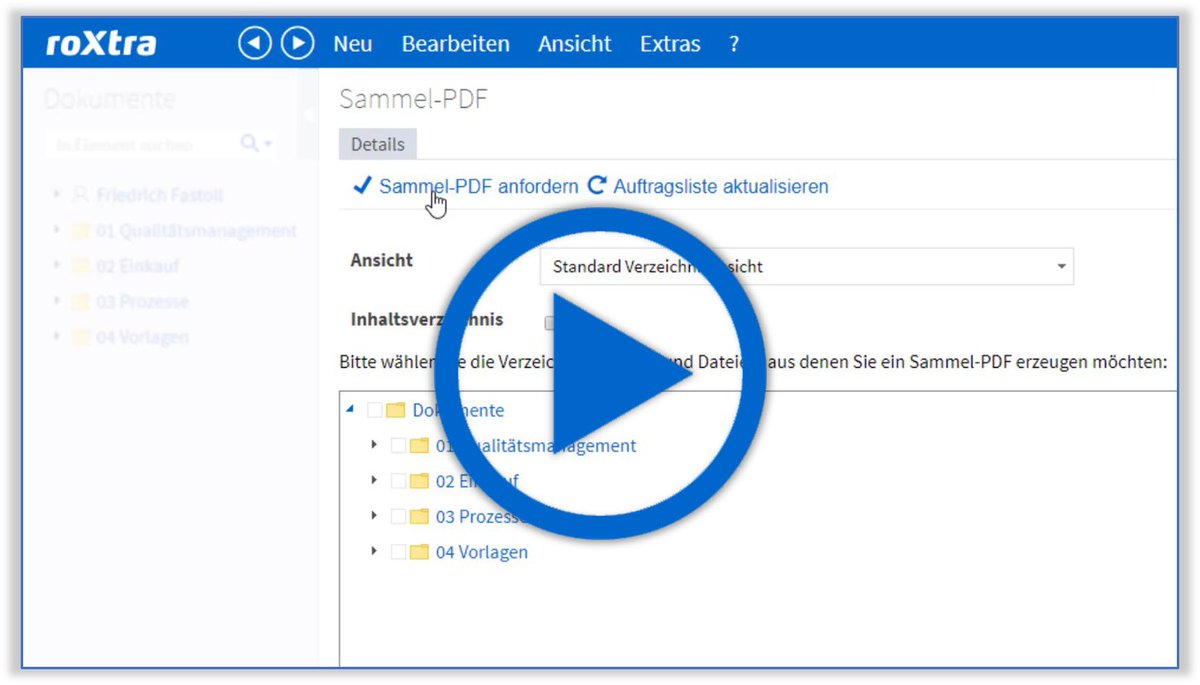This screenshot has height=685, width=1200.
Task: Toggle the Inhaltsverzeichnis checkbox
Action: click(550, 322)
